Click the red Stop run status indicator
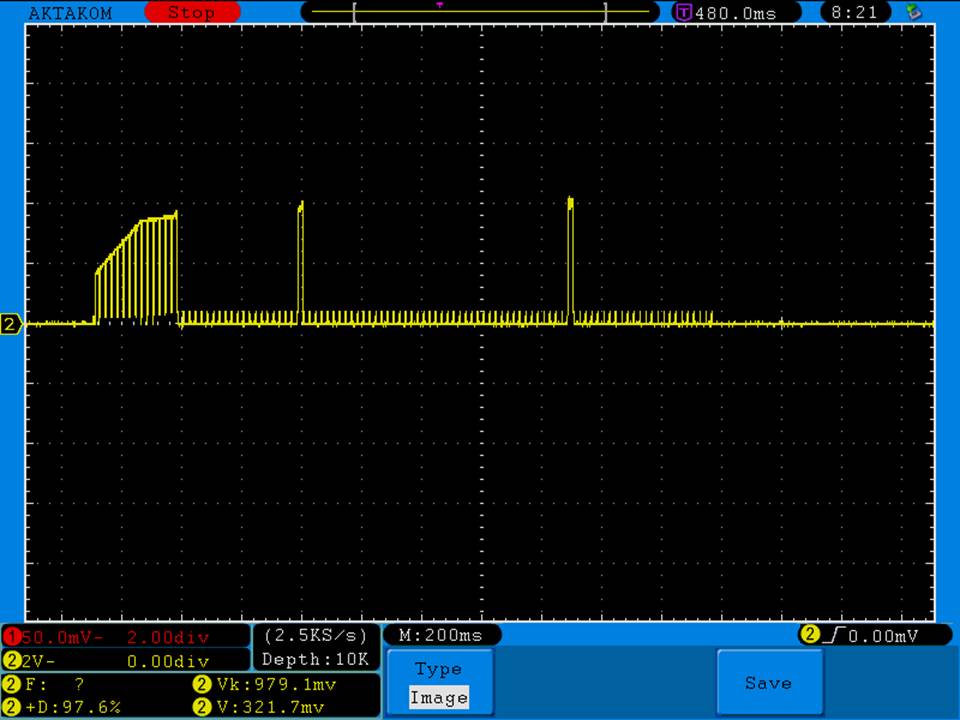Viewport: 960px width, 720px height. [x=191, y=13]
